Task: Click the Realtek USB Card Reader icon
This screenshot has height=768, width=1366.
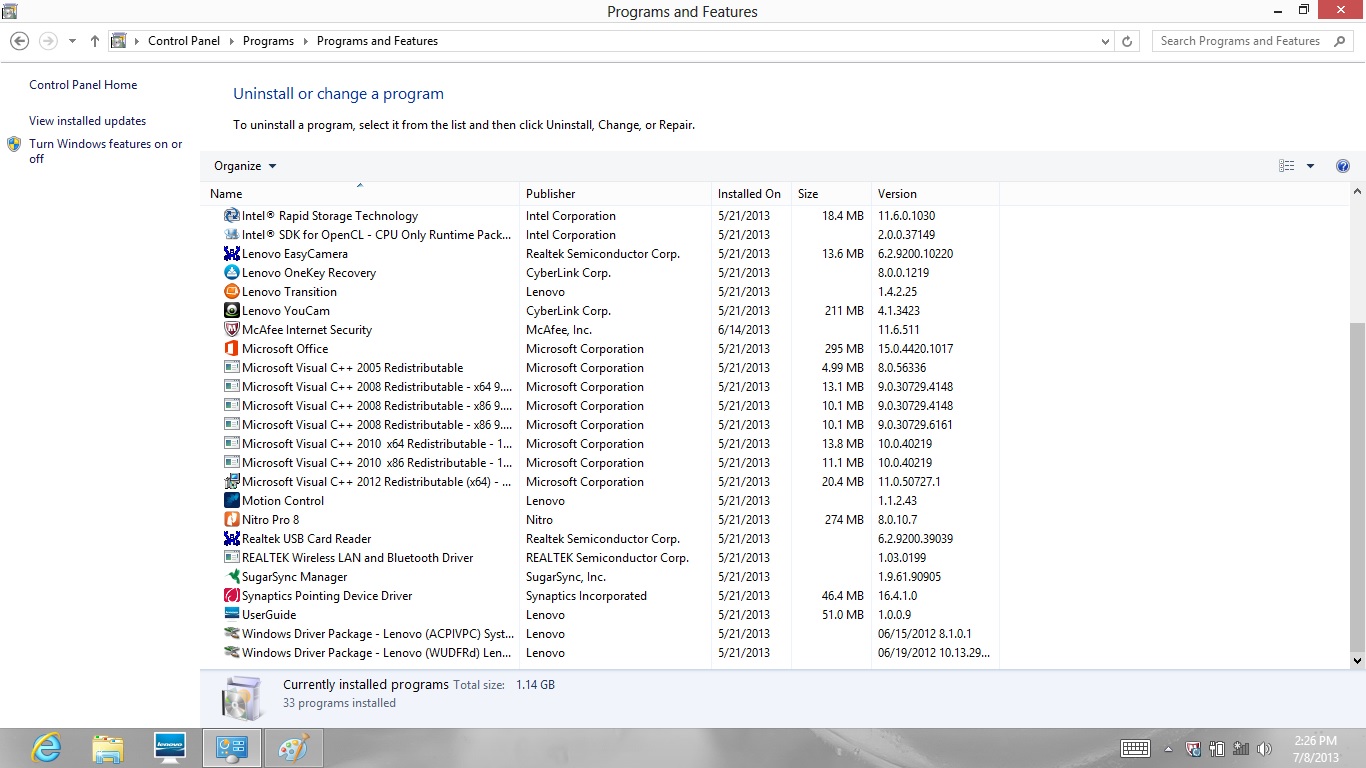Action: [232, 539]
